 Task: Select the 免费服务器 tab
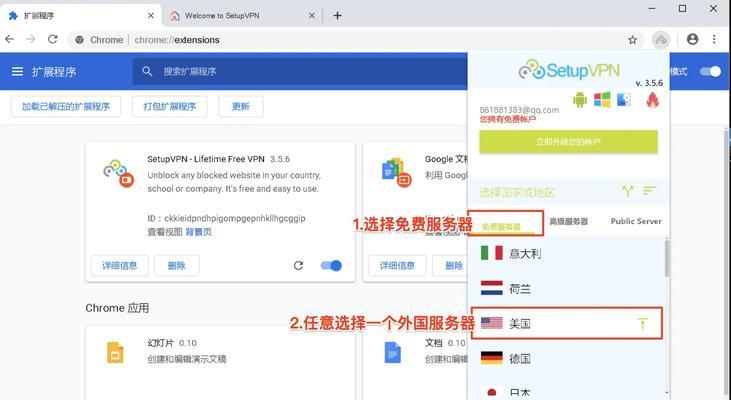(x=501, y=227)
